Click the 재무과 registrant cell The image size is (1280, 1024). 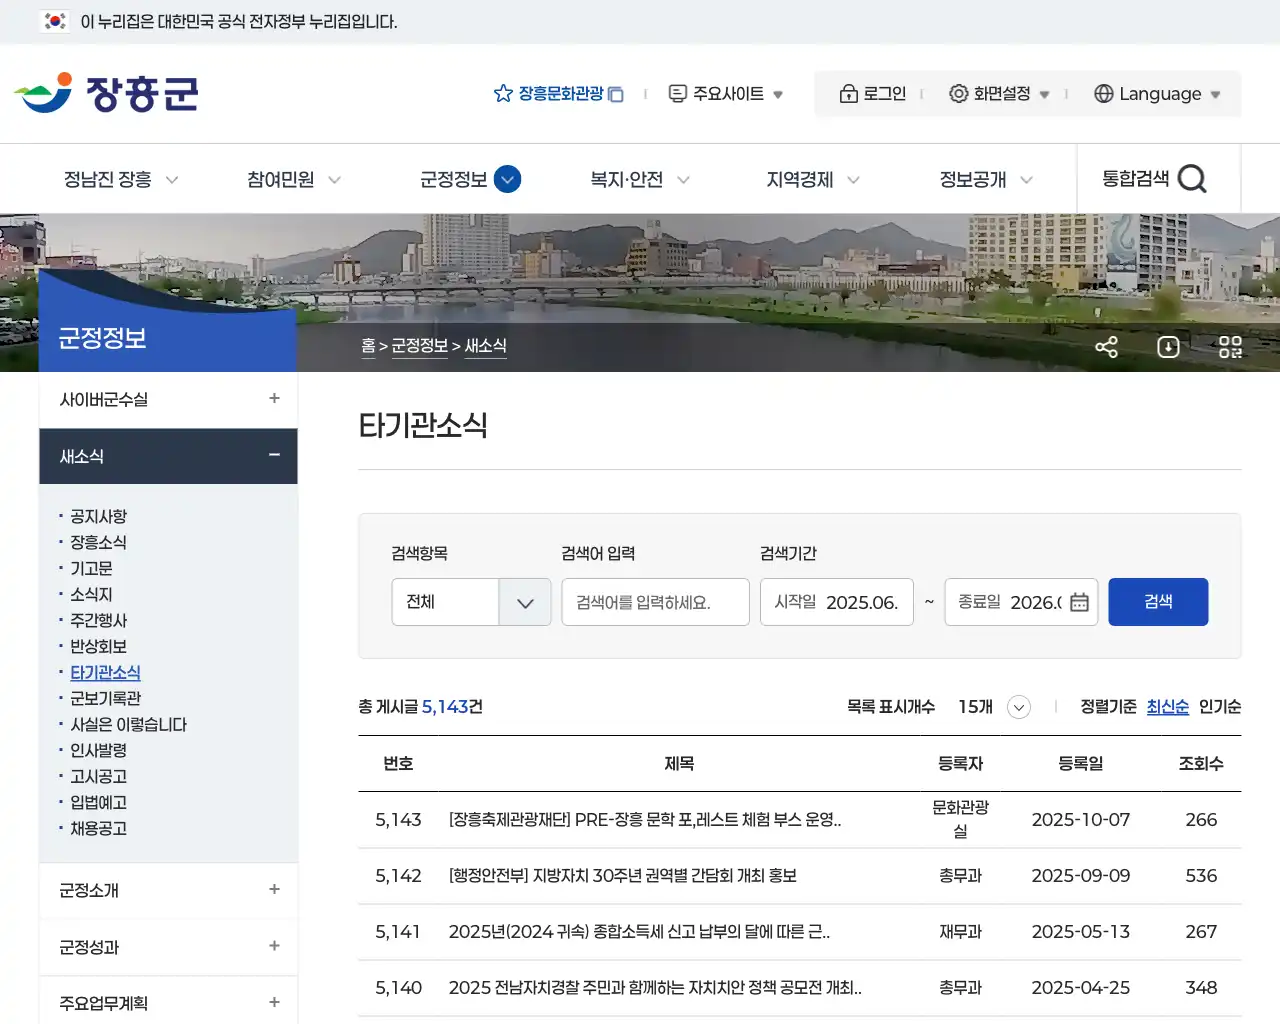point(960,932)
